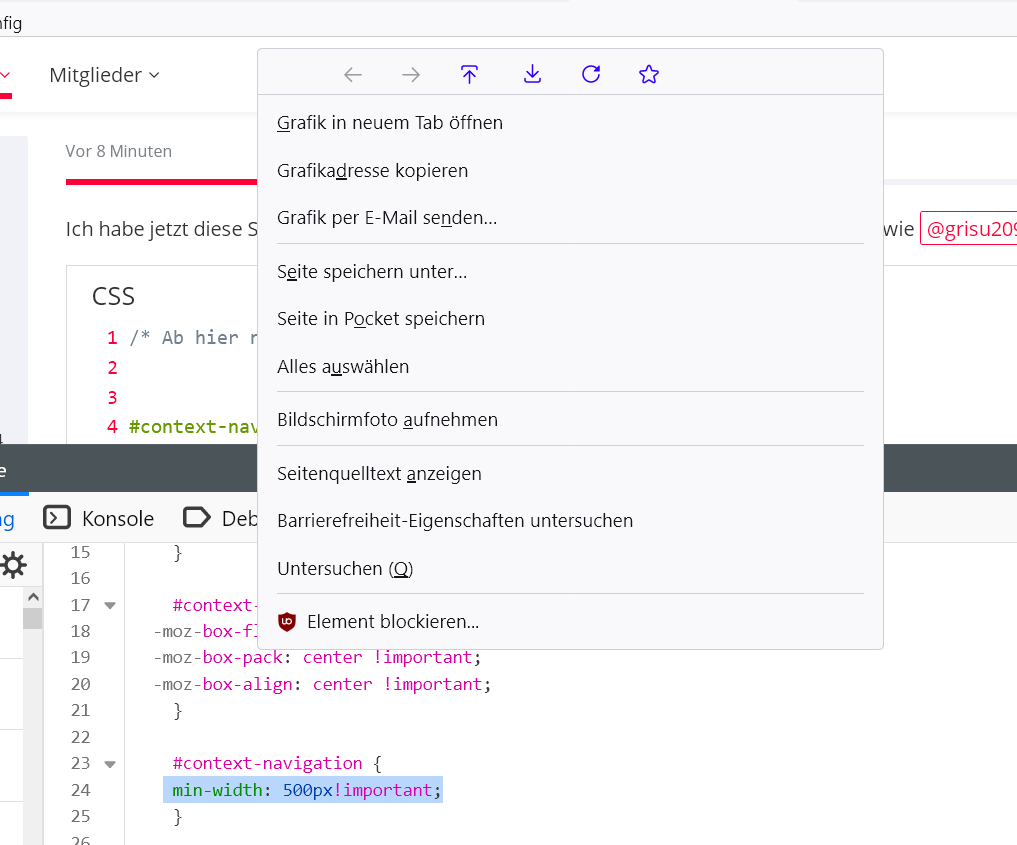Screen dimensions: 1017x845
Task: Expand the Mitglieder dropdown menu
Action: point(105,75)
